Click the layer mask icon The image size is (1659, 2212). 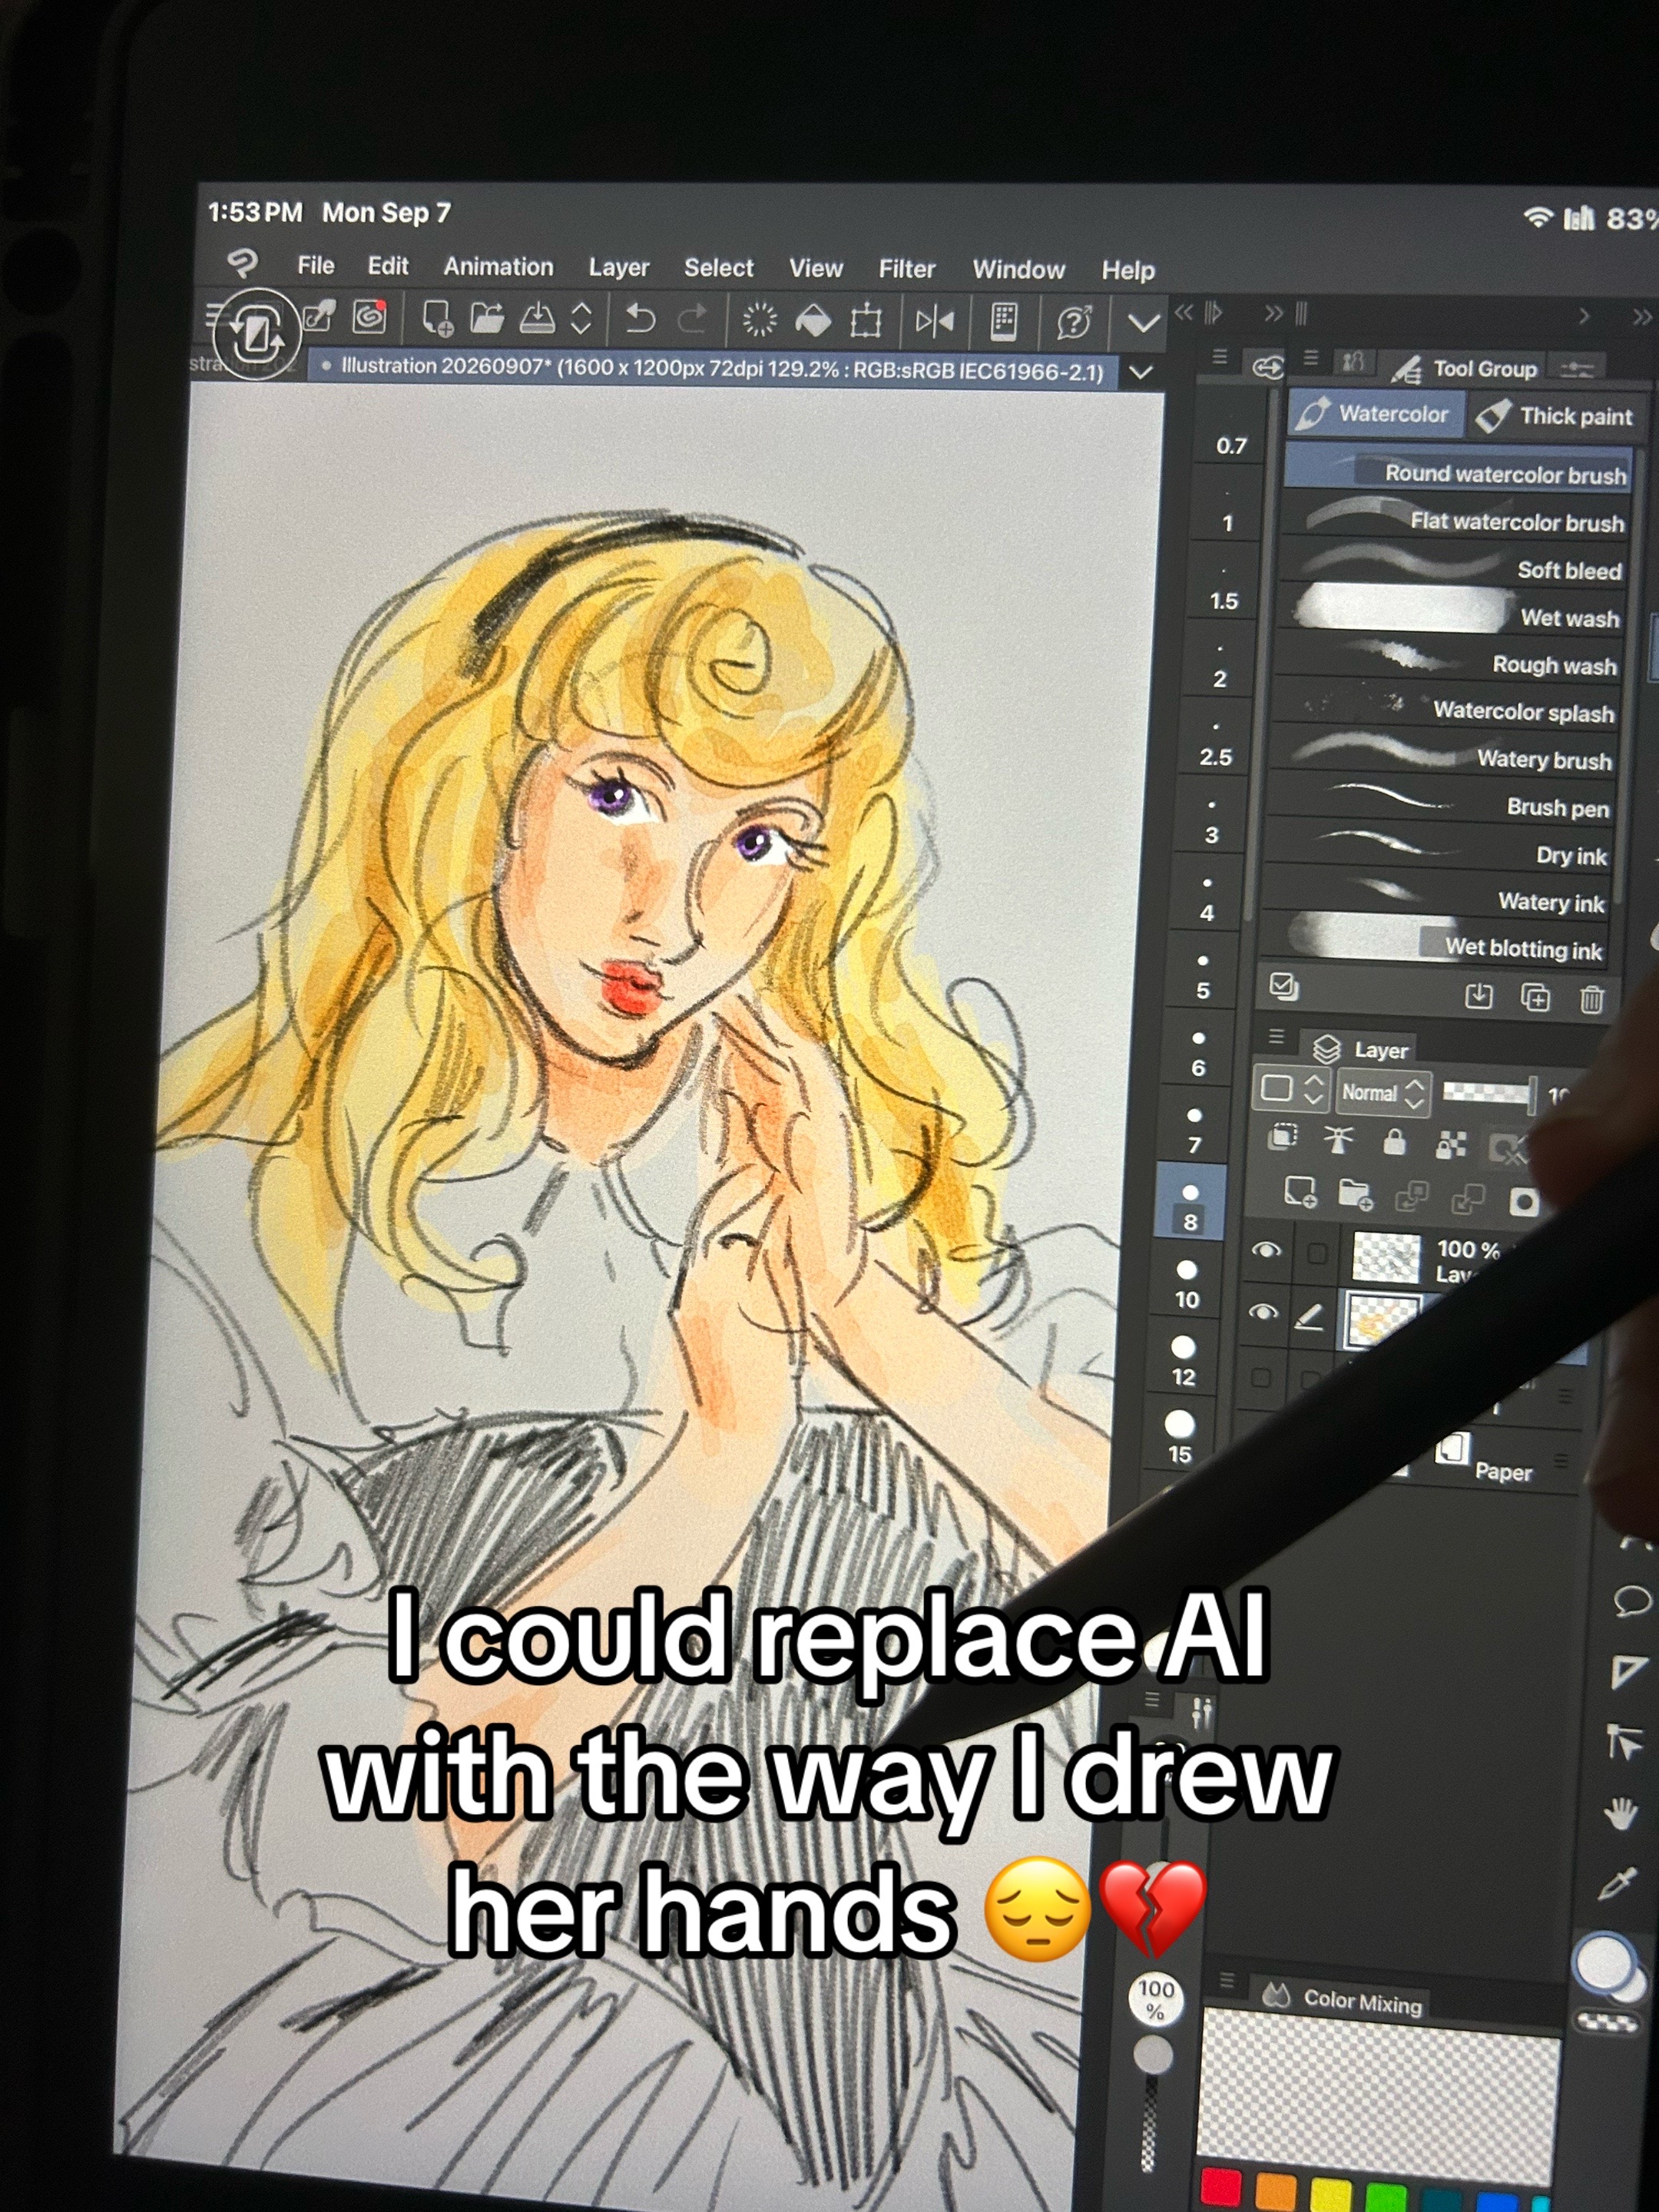(1523, 1201)
